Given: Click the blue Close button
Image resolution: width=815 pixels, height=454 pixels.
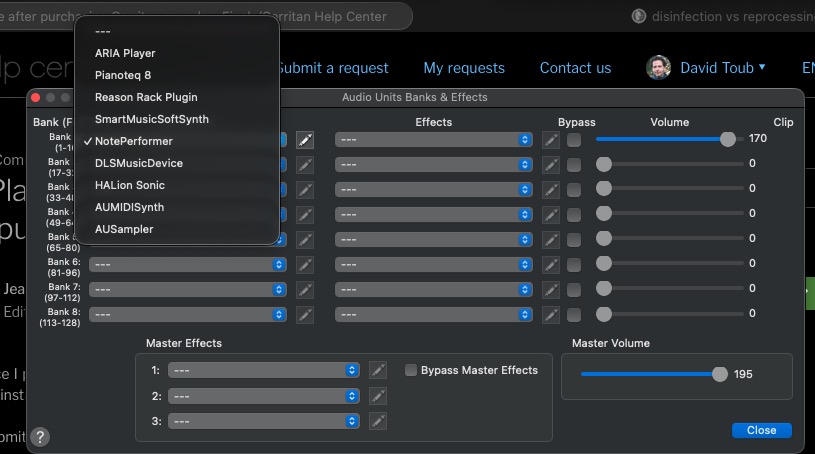Looking at the screenshot, I should 761,430.
